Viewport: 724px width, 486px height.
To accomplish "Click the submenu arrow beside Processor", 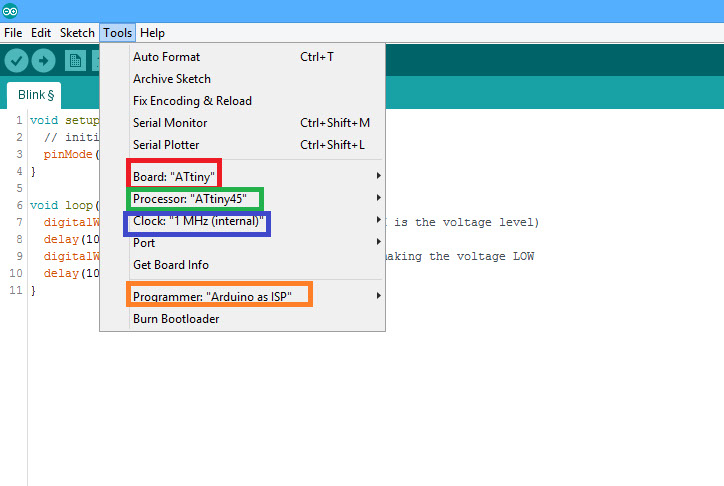I will [379, 198].
